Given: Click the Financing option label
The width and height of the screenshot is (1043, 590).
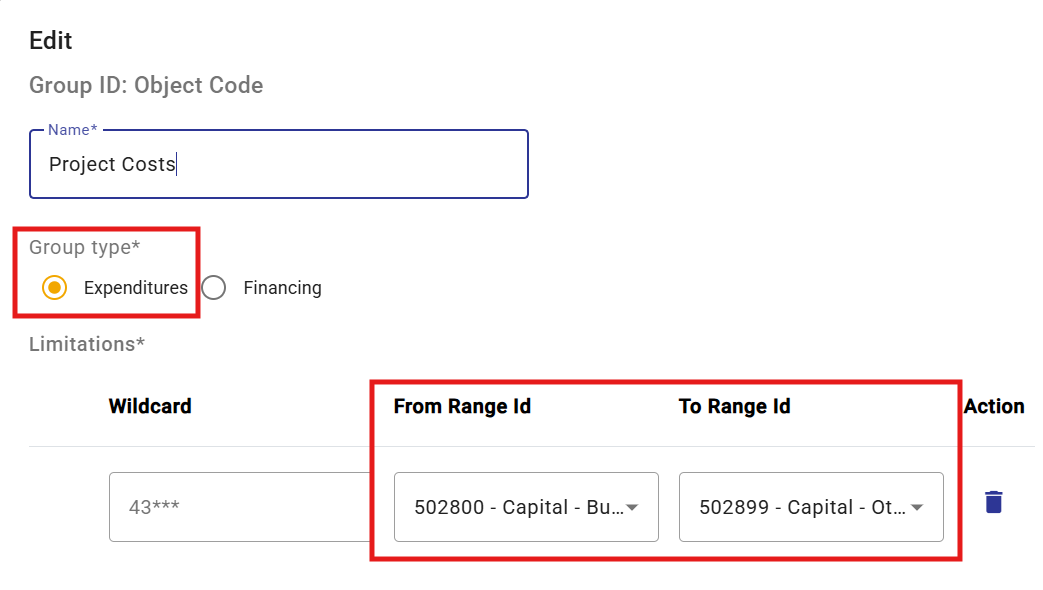Looking at the screenshot, I should [282, 288].
